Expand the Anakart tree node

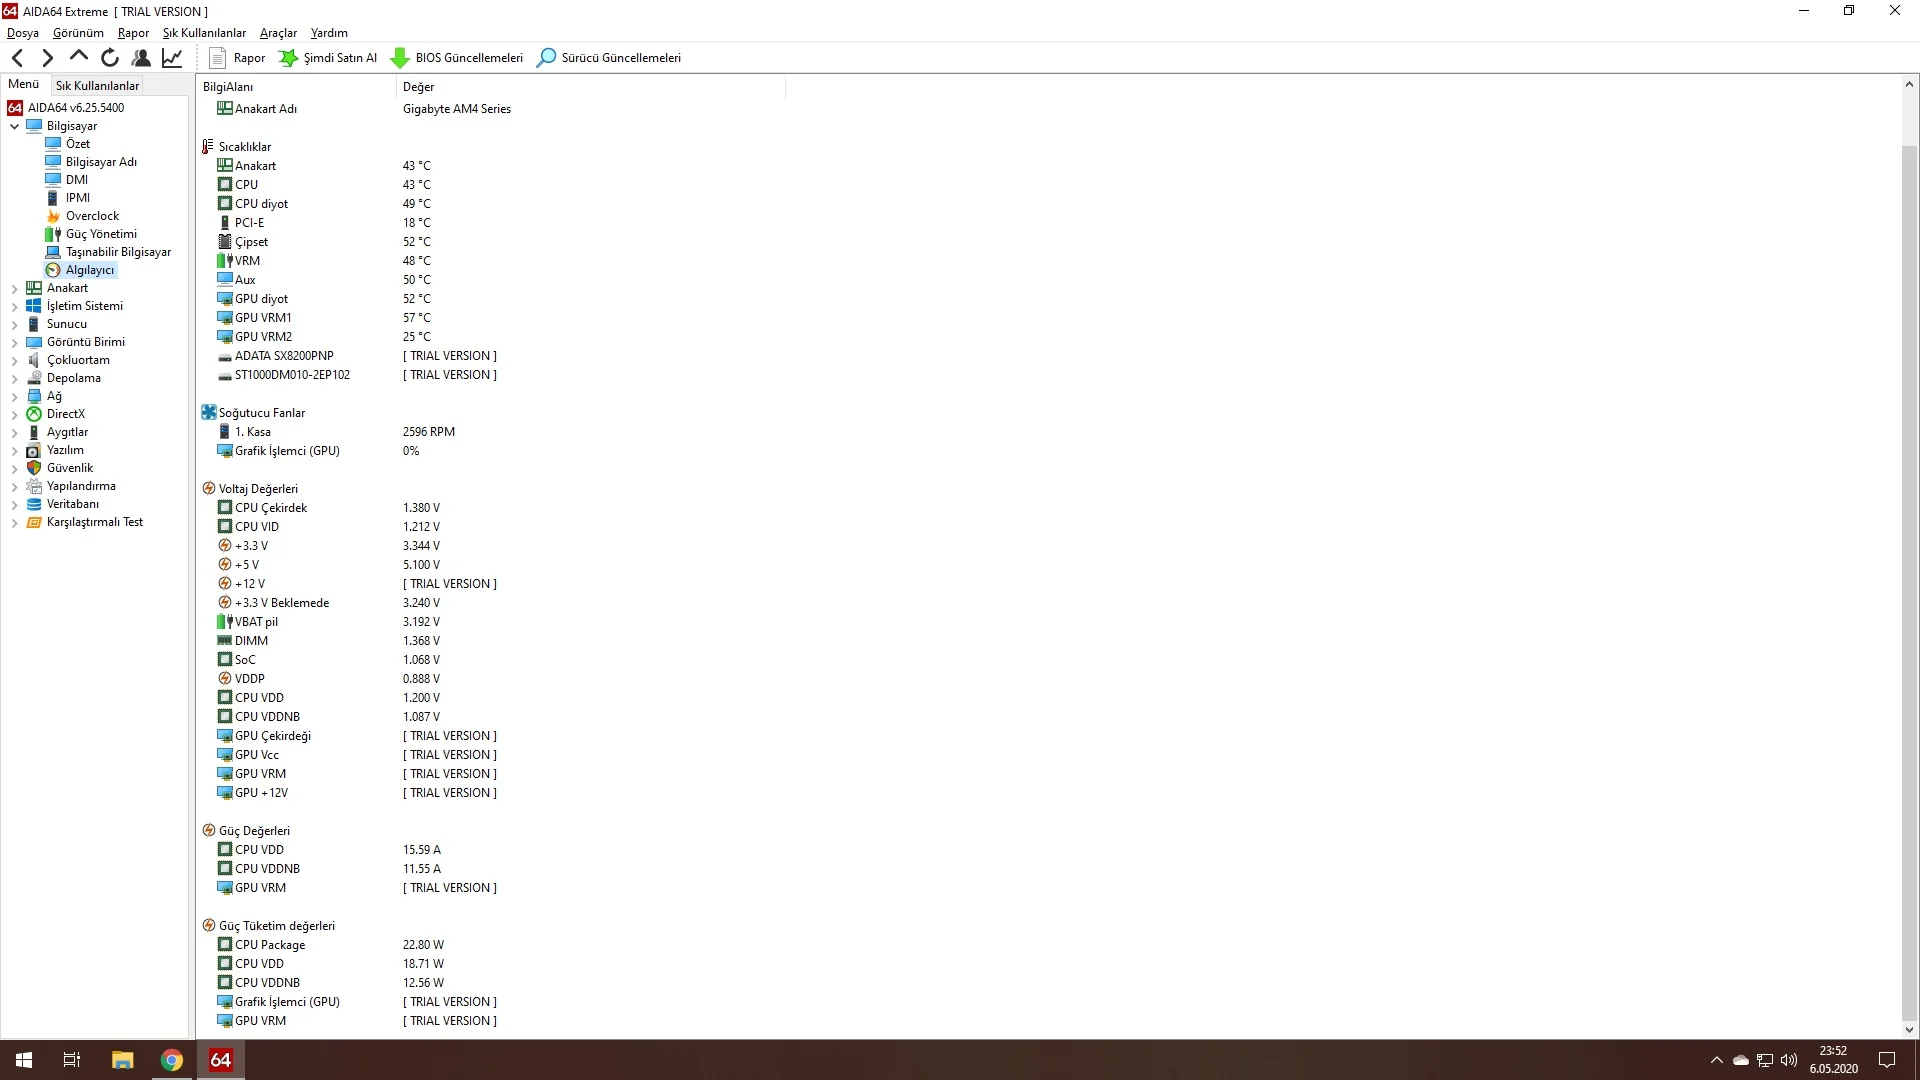coord(14,289)
